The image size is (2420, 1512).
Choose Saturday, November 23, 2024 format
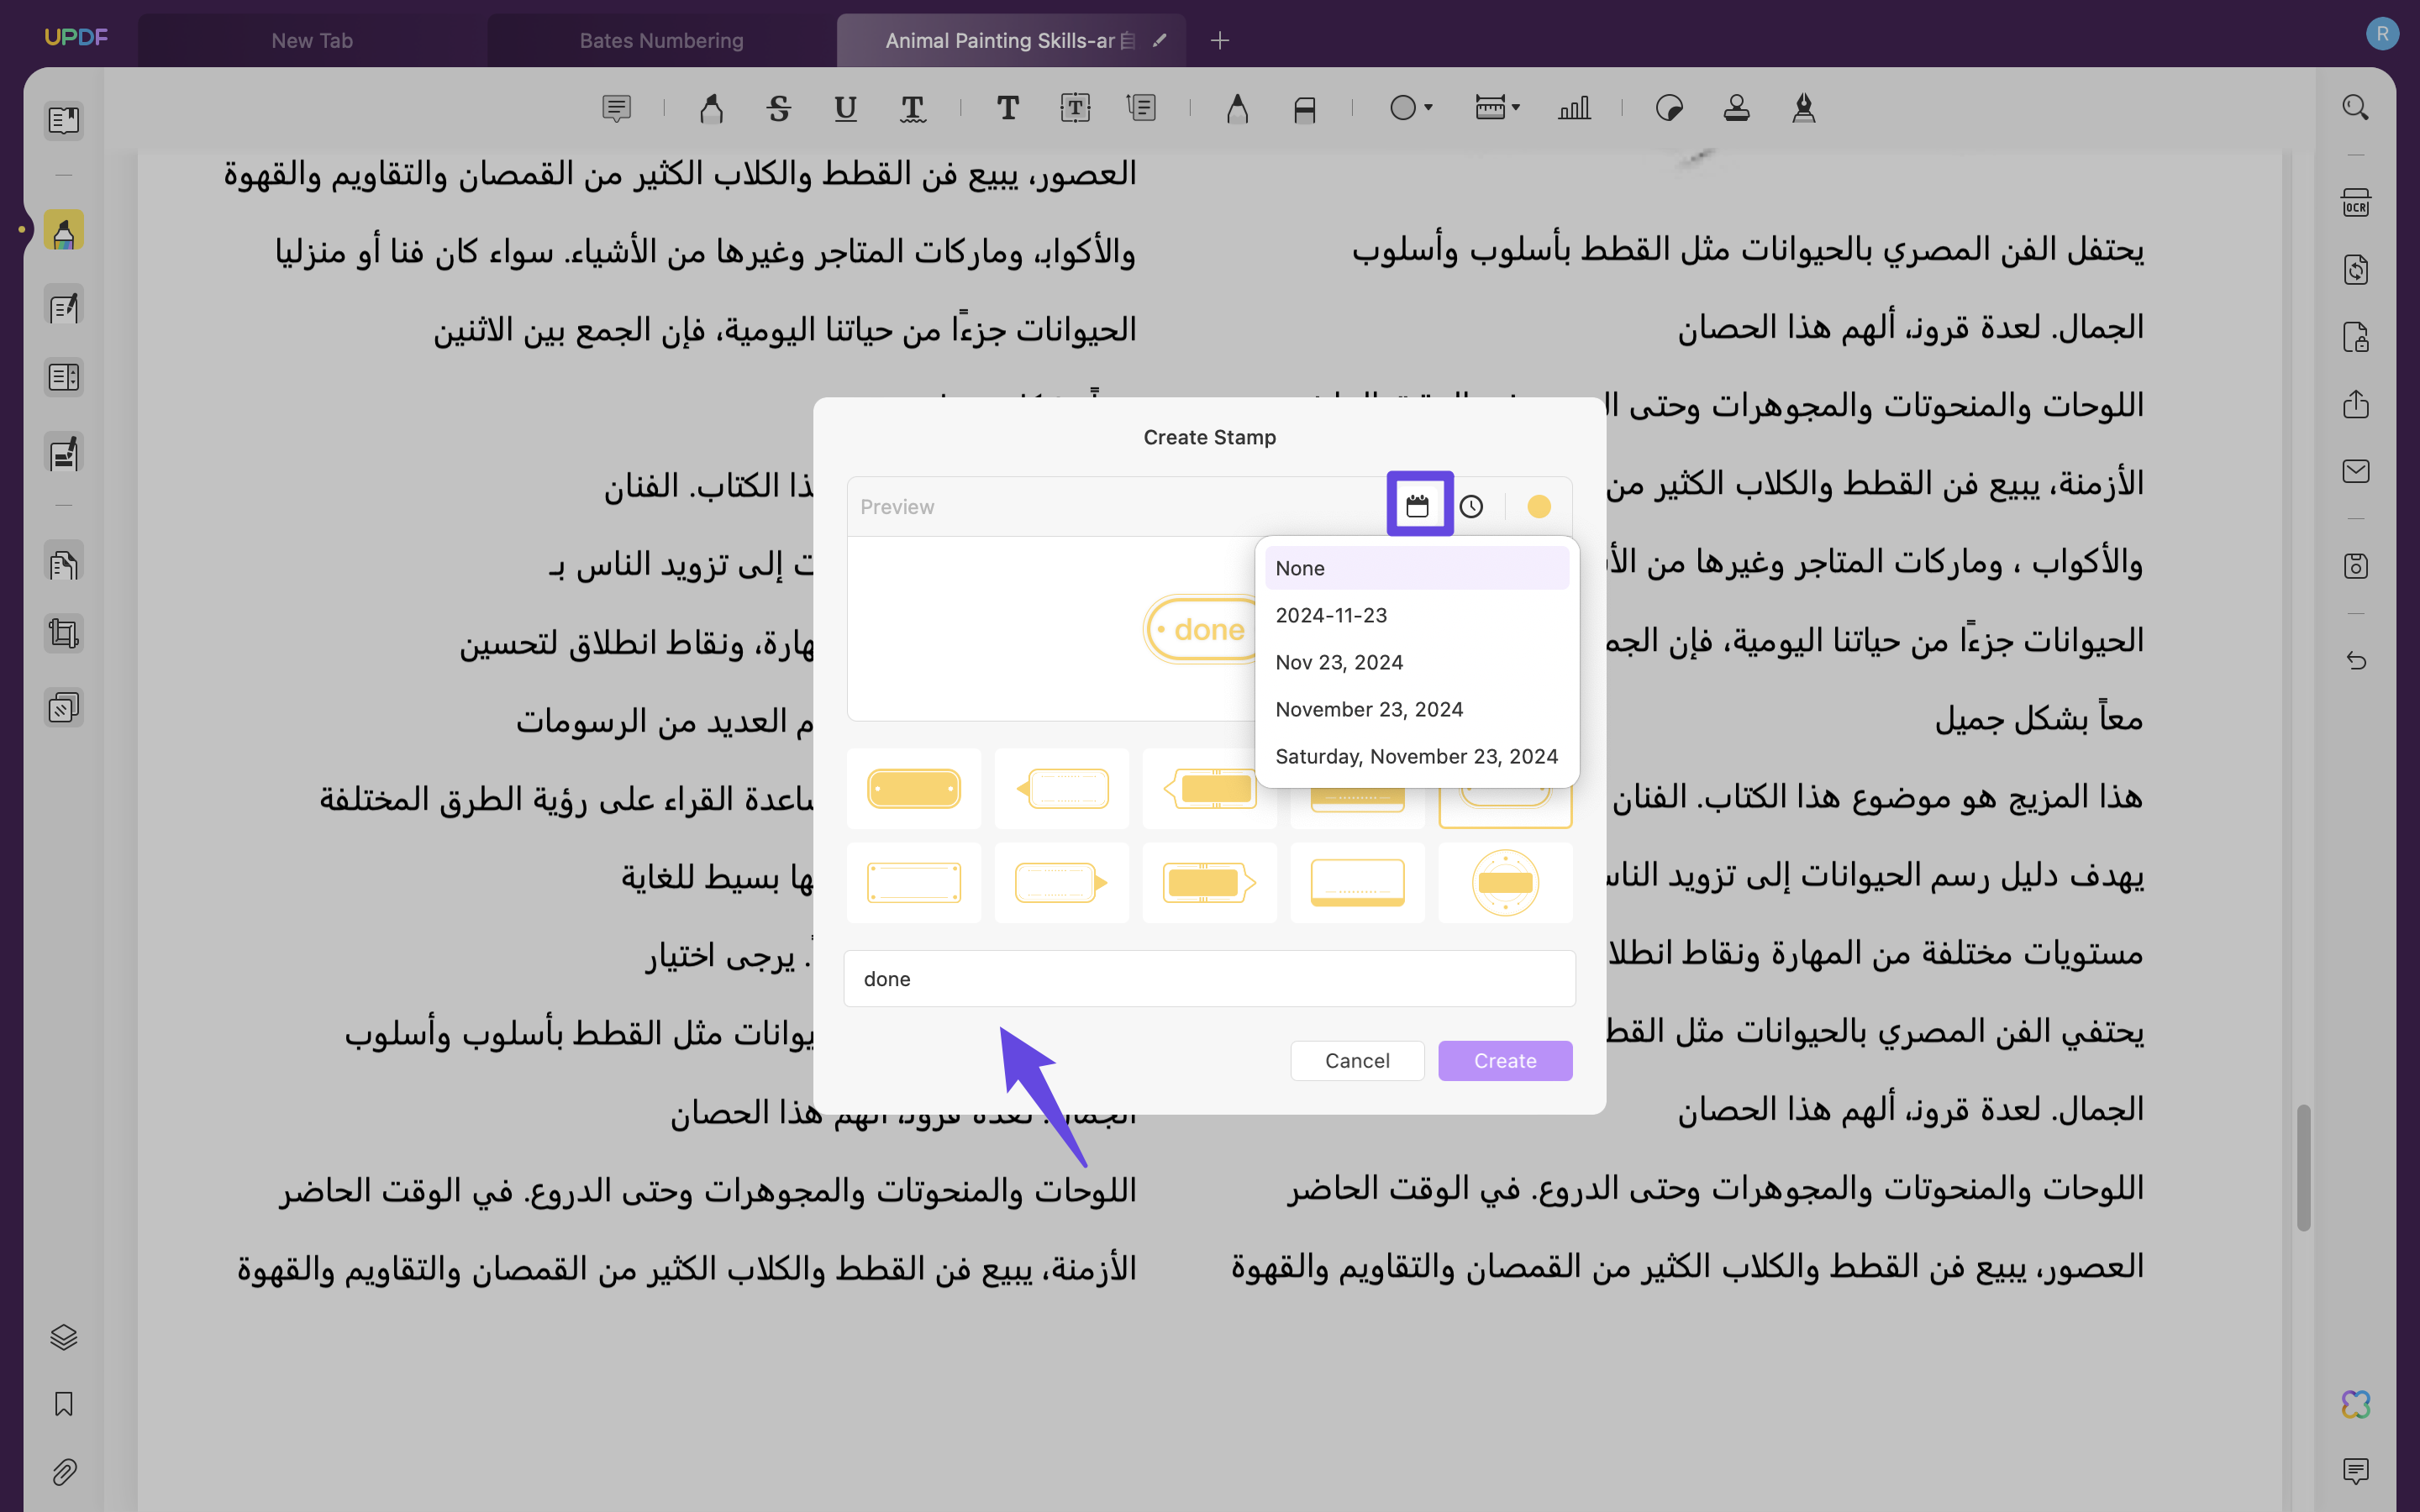[x=1416, y=756]
